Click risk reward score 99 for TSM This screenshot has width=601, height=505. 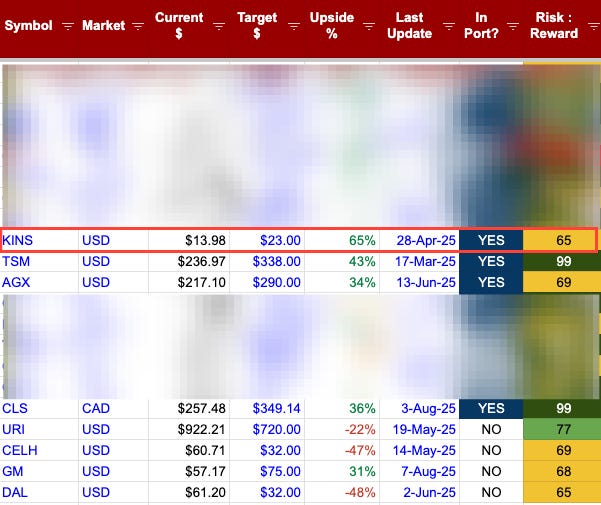click(x=562, y=262)
